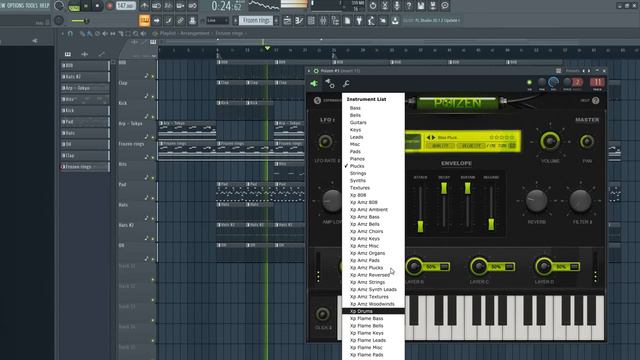Open the mixer window icon in toolbar
The image size is (640, 360).
pyautogui.click(x=323, y=20)
